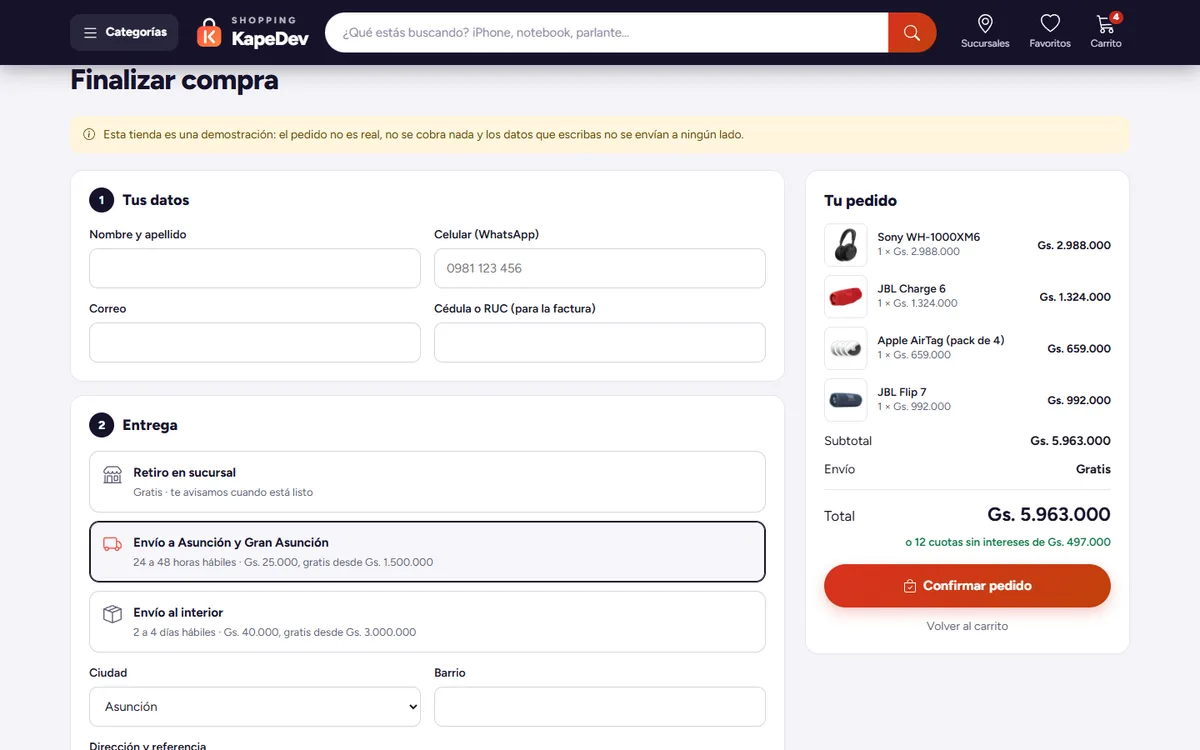This screenshot has height=750, width=1200.
Task: Click the 12 cuotas sin intereses text
Action: point(1008,542)
